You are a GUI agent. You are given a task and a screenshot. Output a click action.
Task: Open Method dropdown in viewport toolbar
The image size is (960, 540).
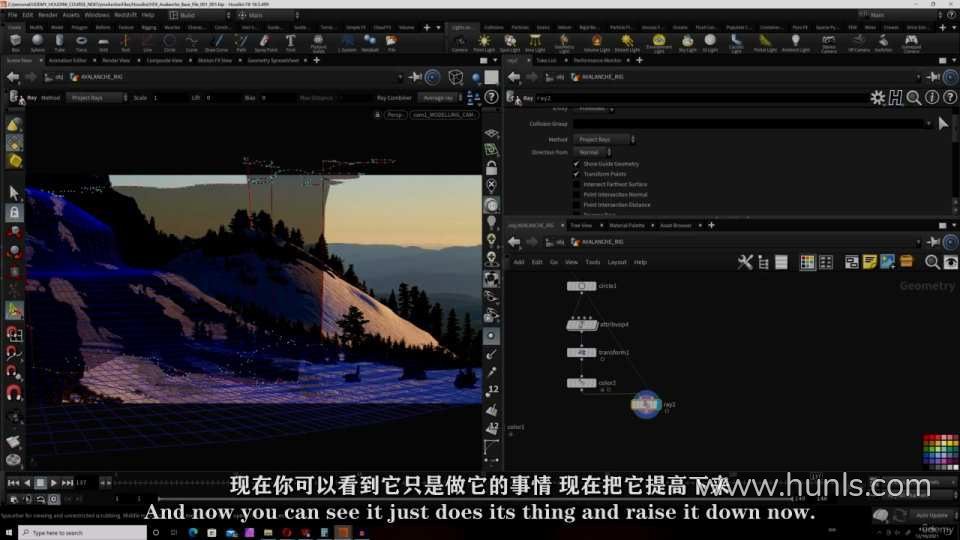coord(97,98)
